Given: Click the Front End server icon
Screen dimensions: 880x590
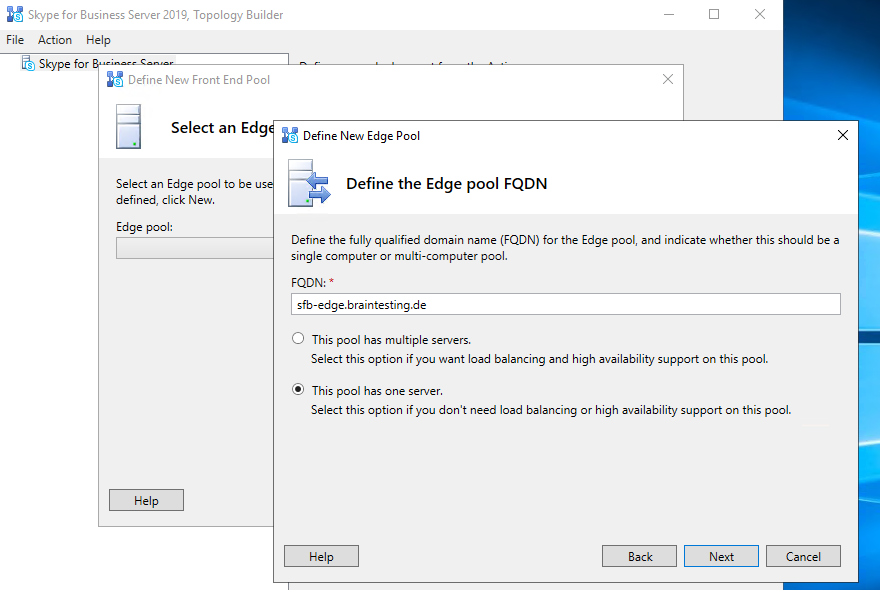Looking at the screenshot, I should click(x=128, y=127).
